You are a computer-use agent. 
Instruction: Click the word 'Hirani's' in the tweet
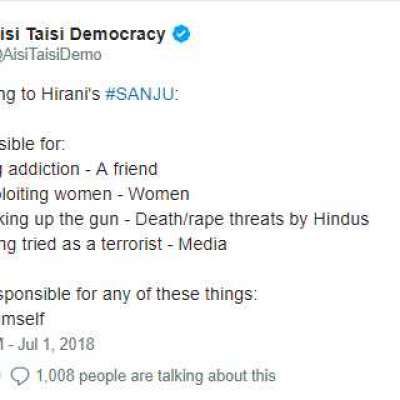click(70, 94)
